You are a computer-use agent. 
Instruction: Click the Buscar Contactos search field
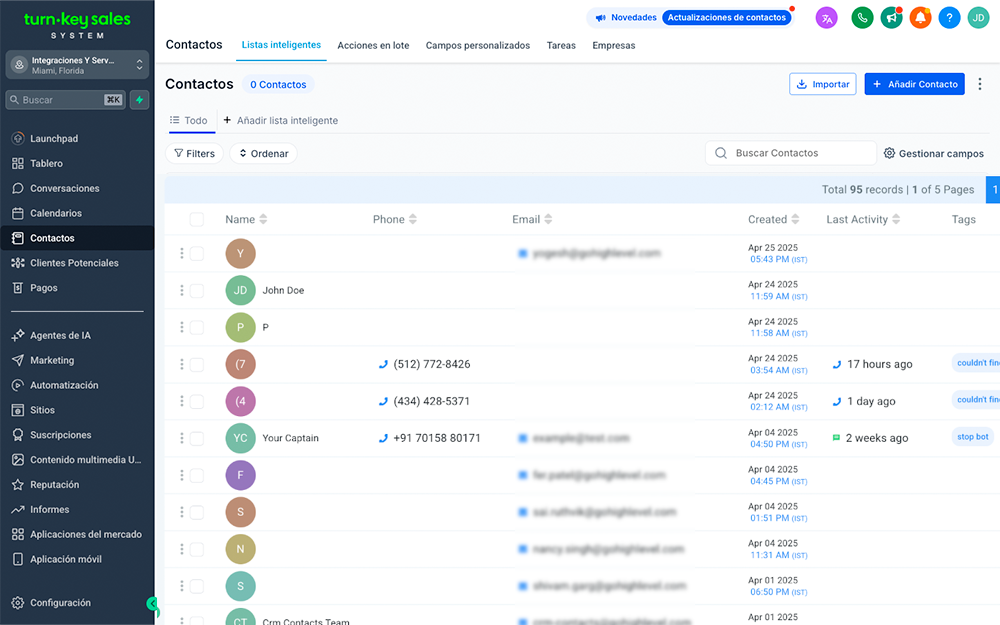(x=791, y=153)
